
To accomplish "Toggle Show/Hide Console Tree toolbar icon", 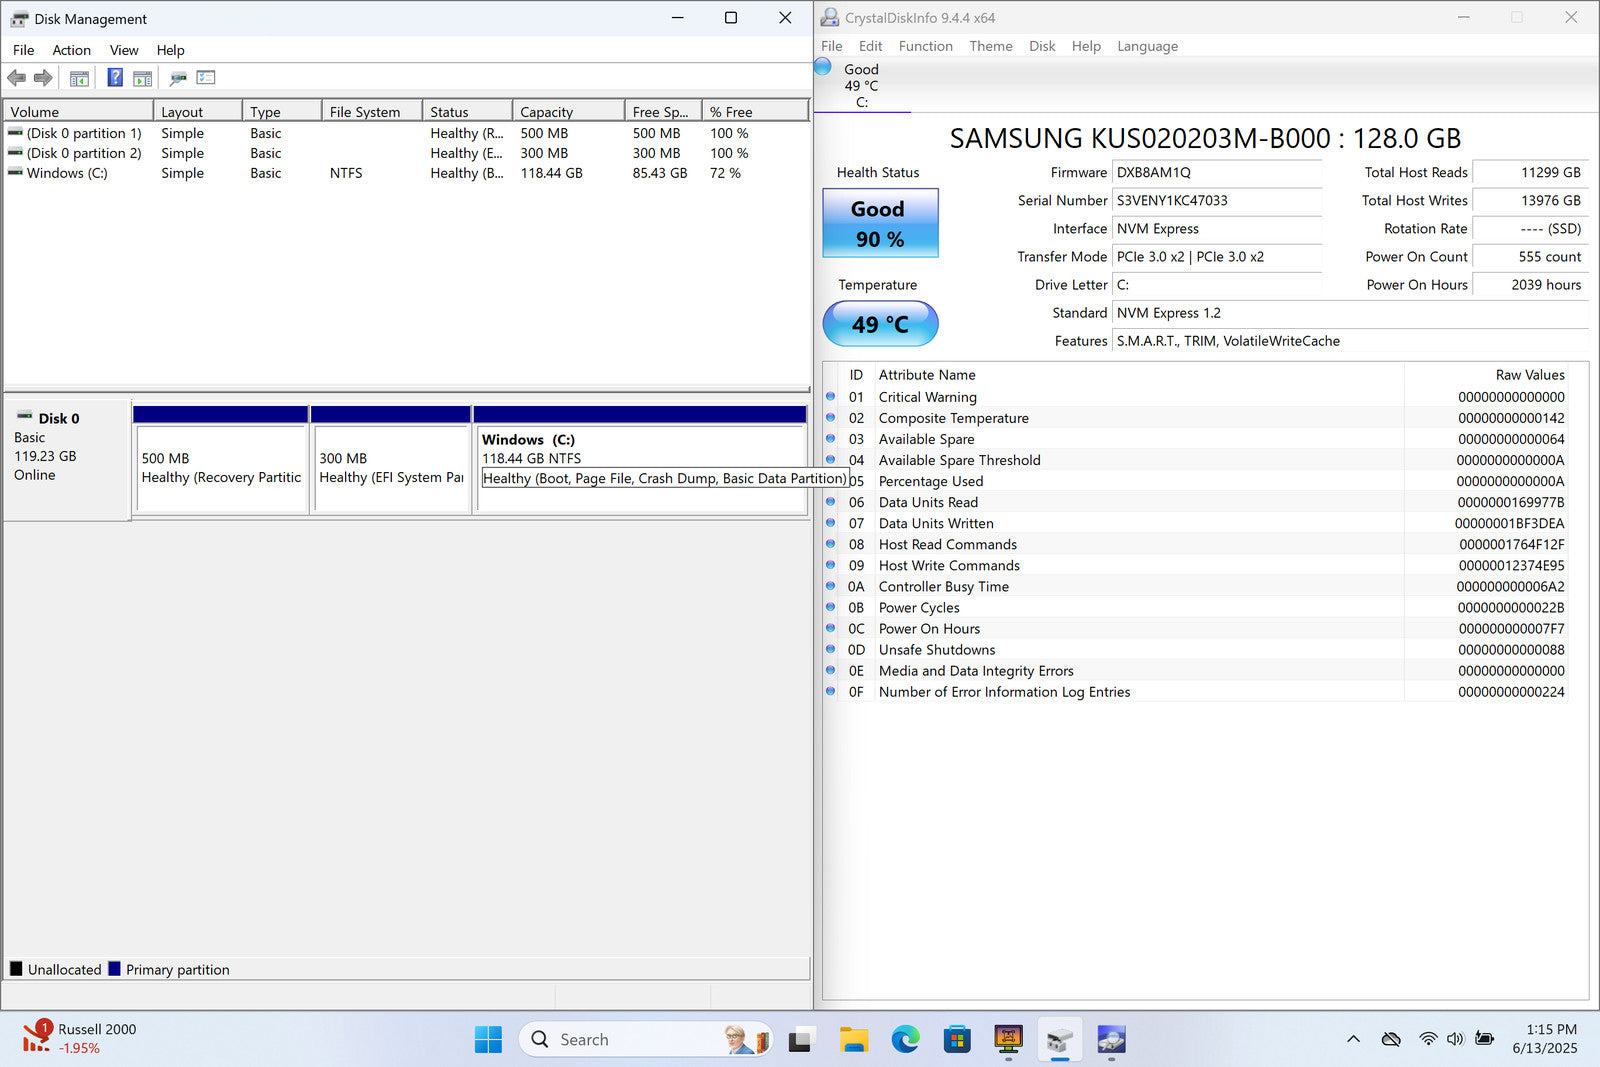I will coord(79,78).
